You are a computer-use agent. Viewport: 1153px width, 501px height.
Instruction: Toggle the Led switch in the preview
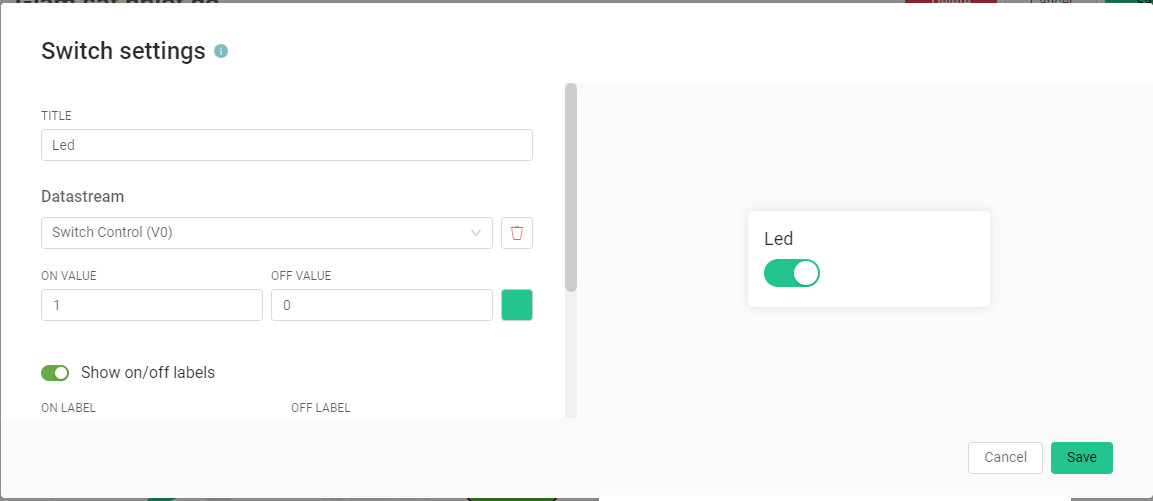coord(791,273)
